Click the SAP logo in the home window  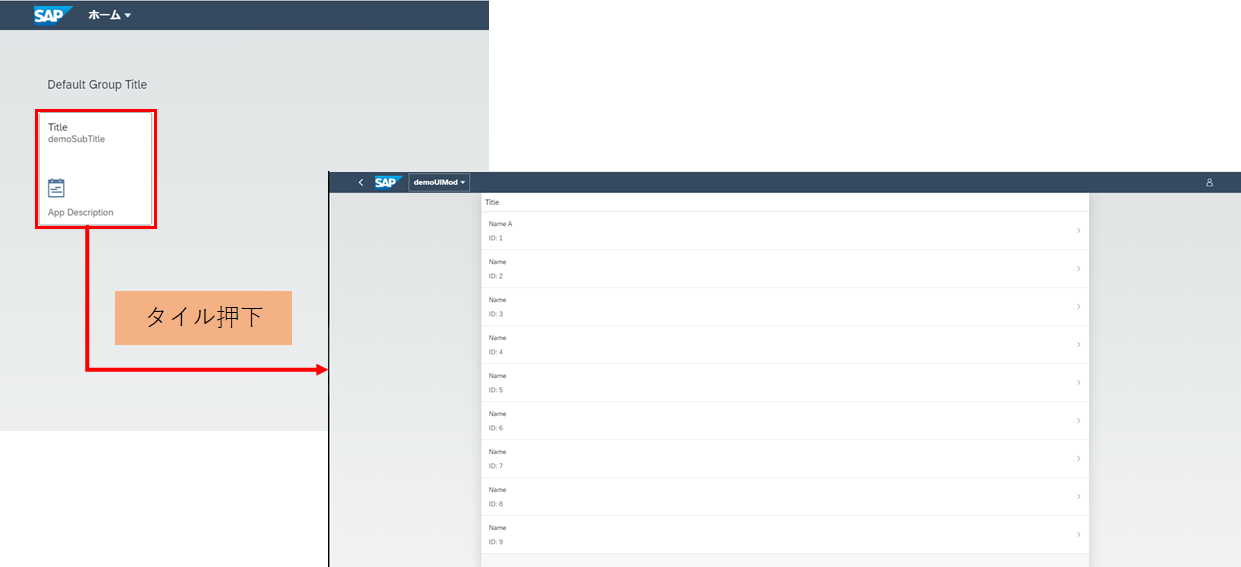[53, 15]
